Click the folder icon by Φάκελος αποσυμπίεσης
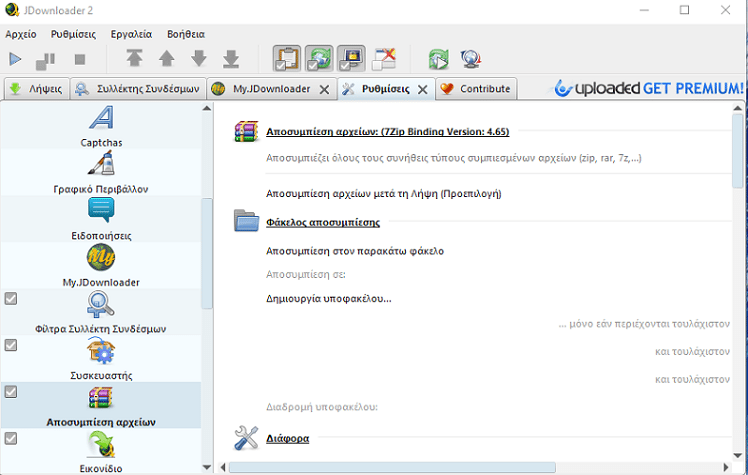Image resolution: width=748 pixels, height=475 pixels. (x=246, y=220)
